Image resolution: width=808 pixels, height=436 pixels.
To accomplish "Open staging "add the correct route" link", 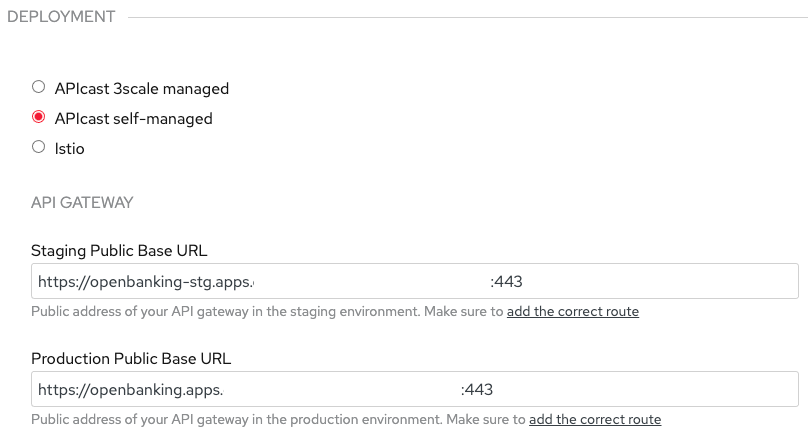I will [572, 312].
